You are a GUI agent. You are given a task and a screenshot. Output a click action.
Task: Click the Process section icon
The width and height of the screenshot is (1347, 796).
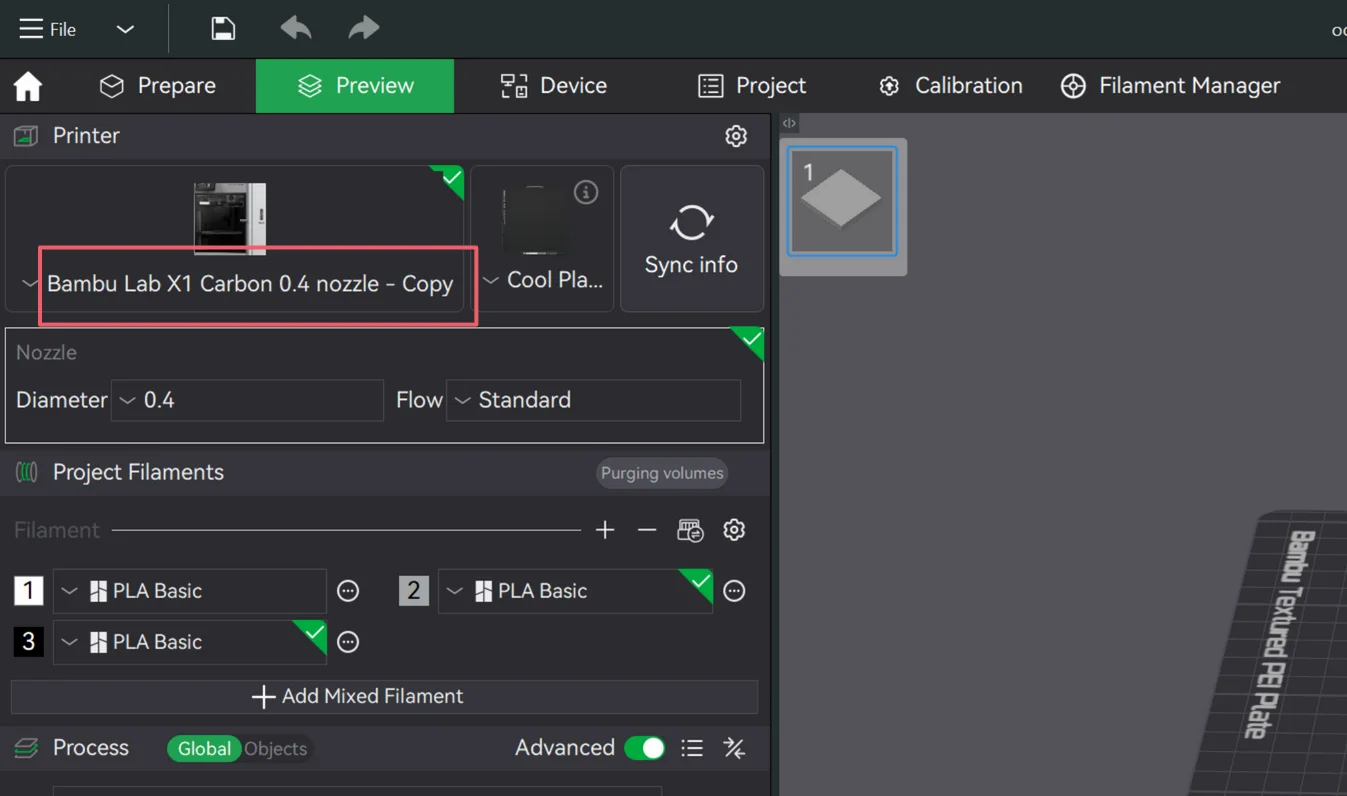(26, 748)
